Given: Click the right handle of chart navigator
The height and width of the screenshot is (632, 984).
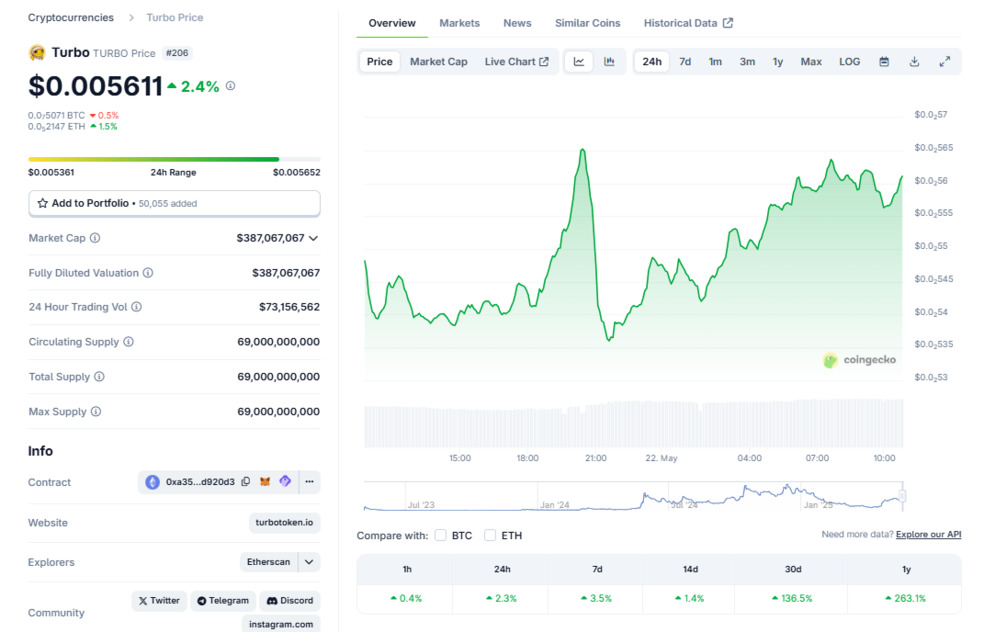Looking at the screenshot, I should click(x=902, y=496).
